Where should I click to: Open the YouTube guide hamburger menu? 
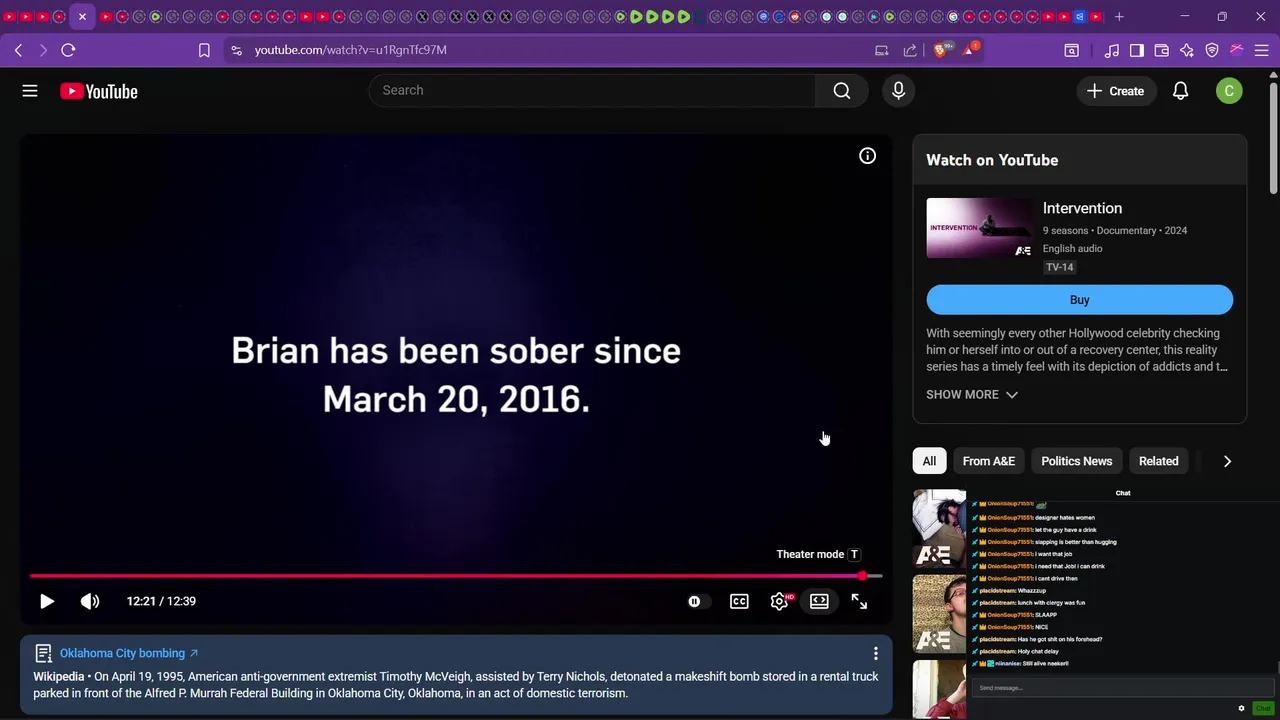pyautogui.click(x=30, y=91)
